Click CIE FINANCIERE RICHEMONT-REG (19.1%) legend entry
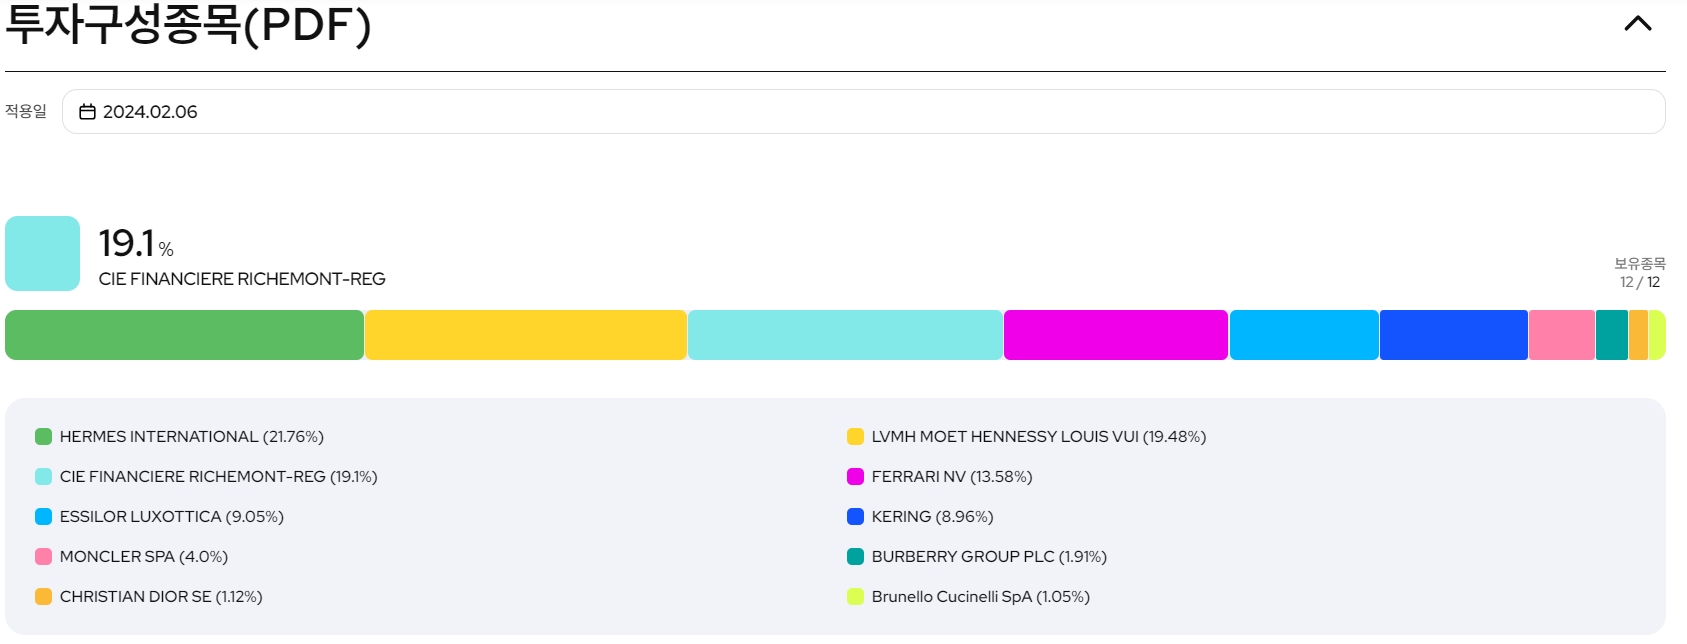1687x644 pixels. point(206,477)
